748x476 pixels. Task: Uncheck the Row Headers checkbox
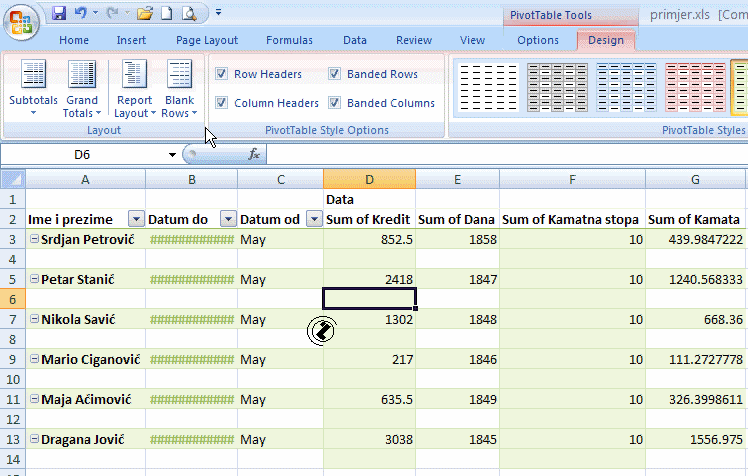coord(222,74)
